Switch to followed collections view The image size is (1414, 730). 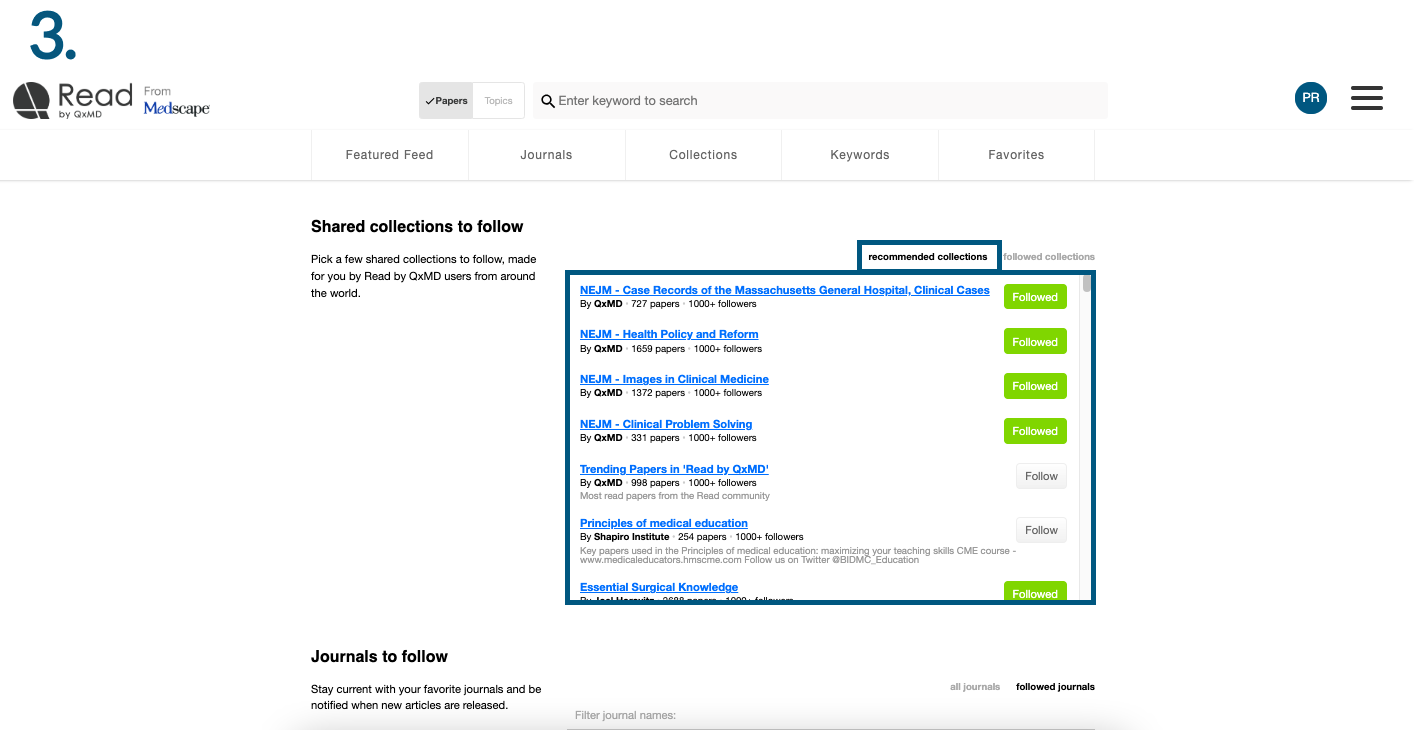1049,257
